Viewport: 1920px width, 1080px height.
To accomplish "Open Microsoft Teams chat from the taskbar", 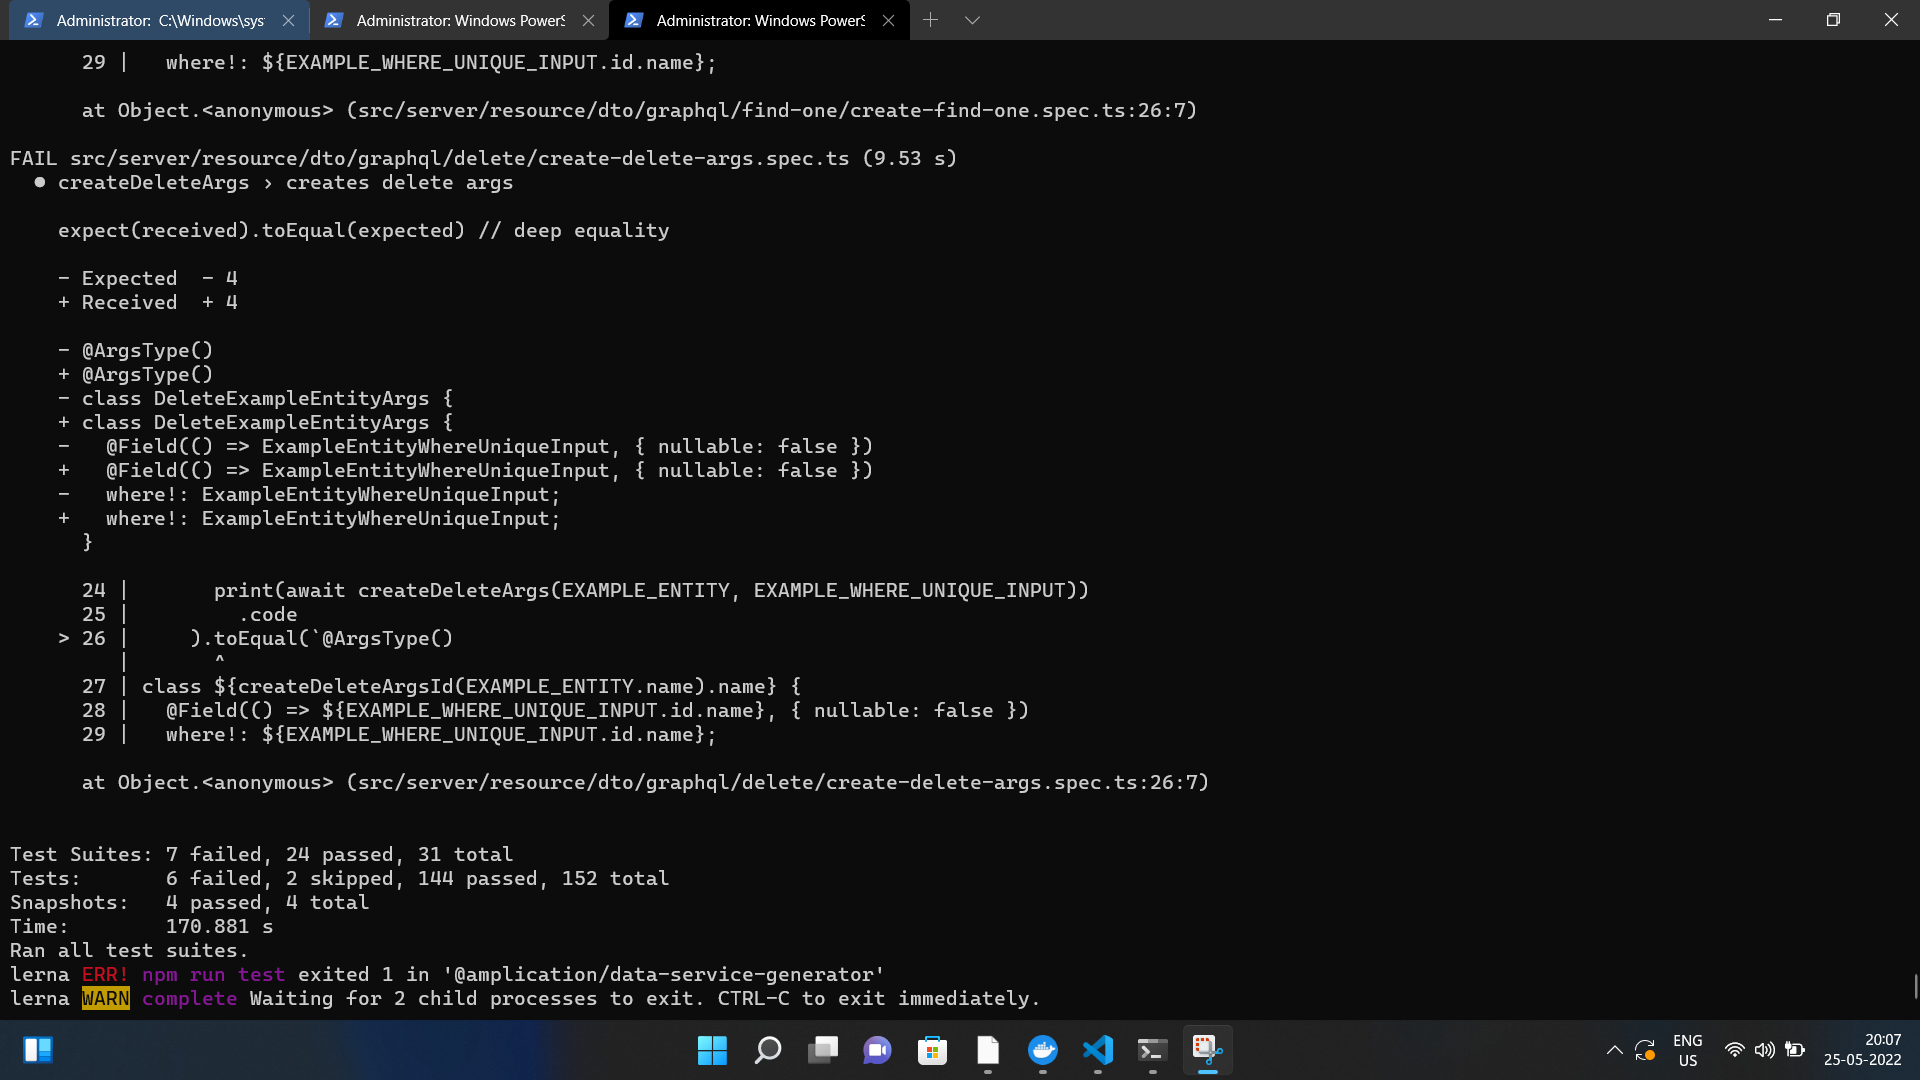I will [x=877, y=1050].
